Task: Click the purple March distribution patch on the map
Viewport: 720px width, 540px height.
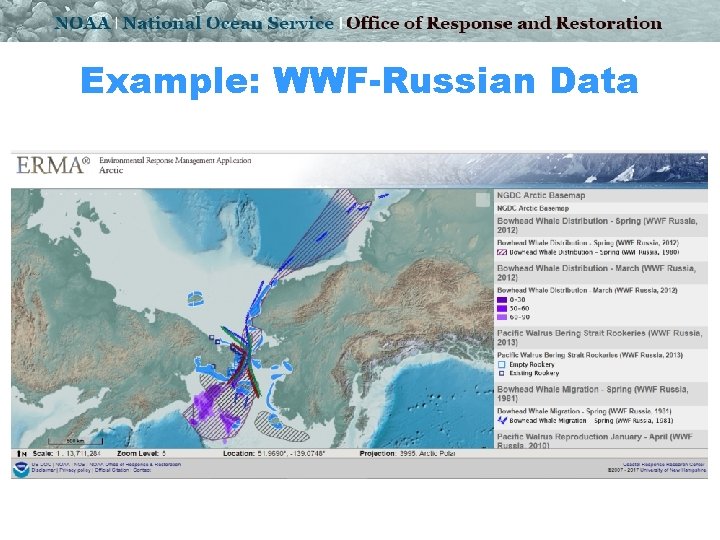Action: pos(207,403)
